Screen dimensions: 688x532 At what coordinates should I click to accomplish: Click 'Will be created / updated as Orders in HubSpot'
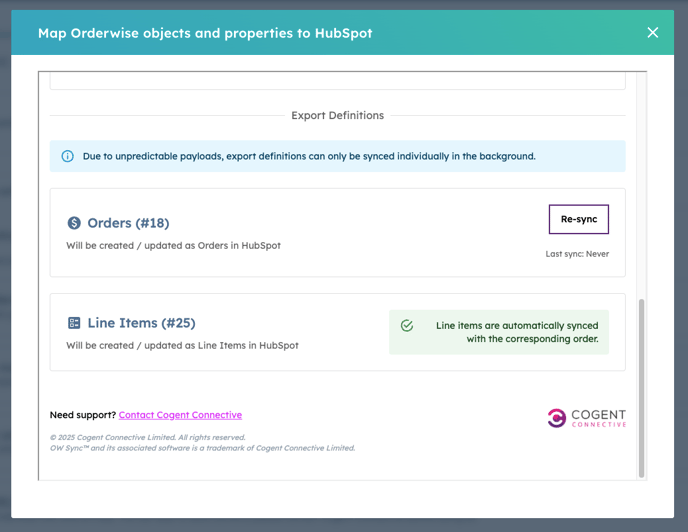173,245
